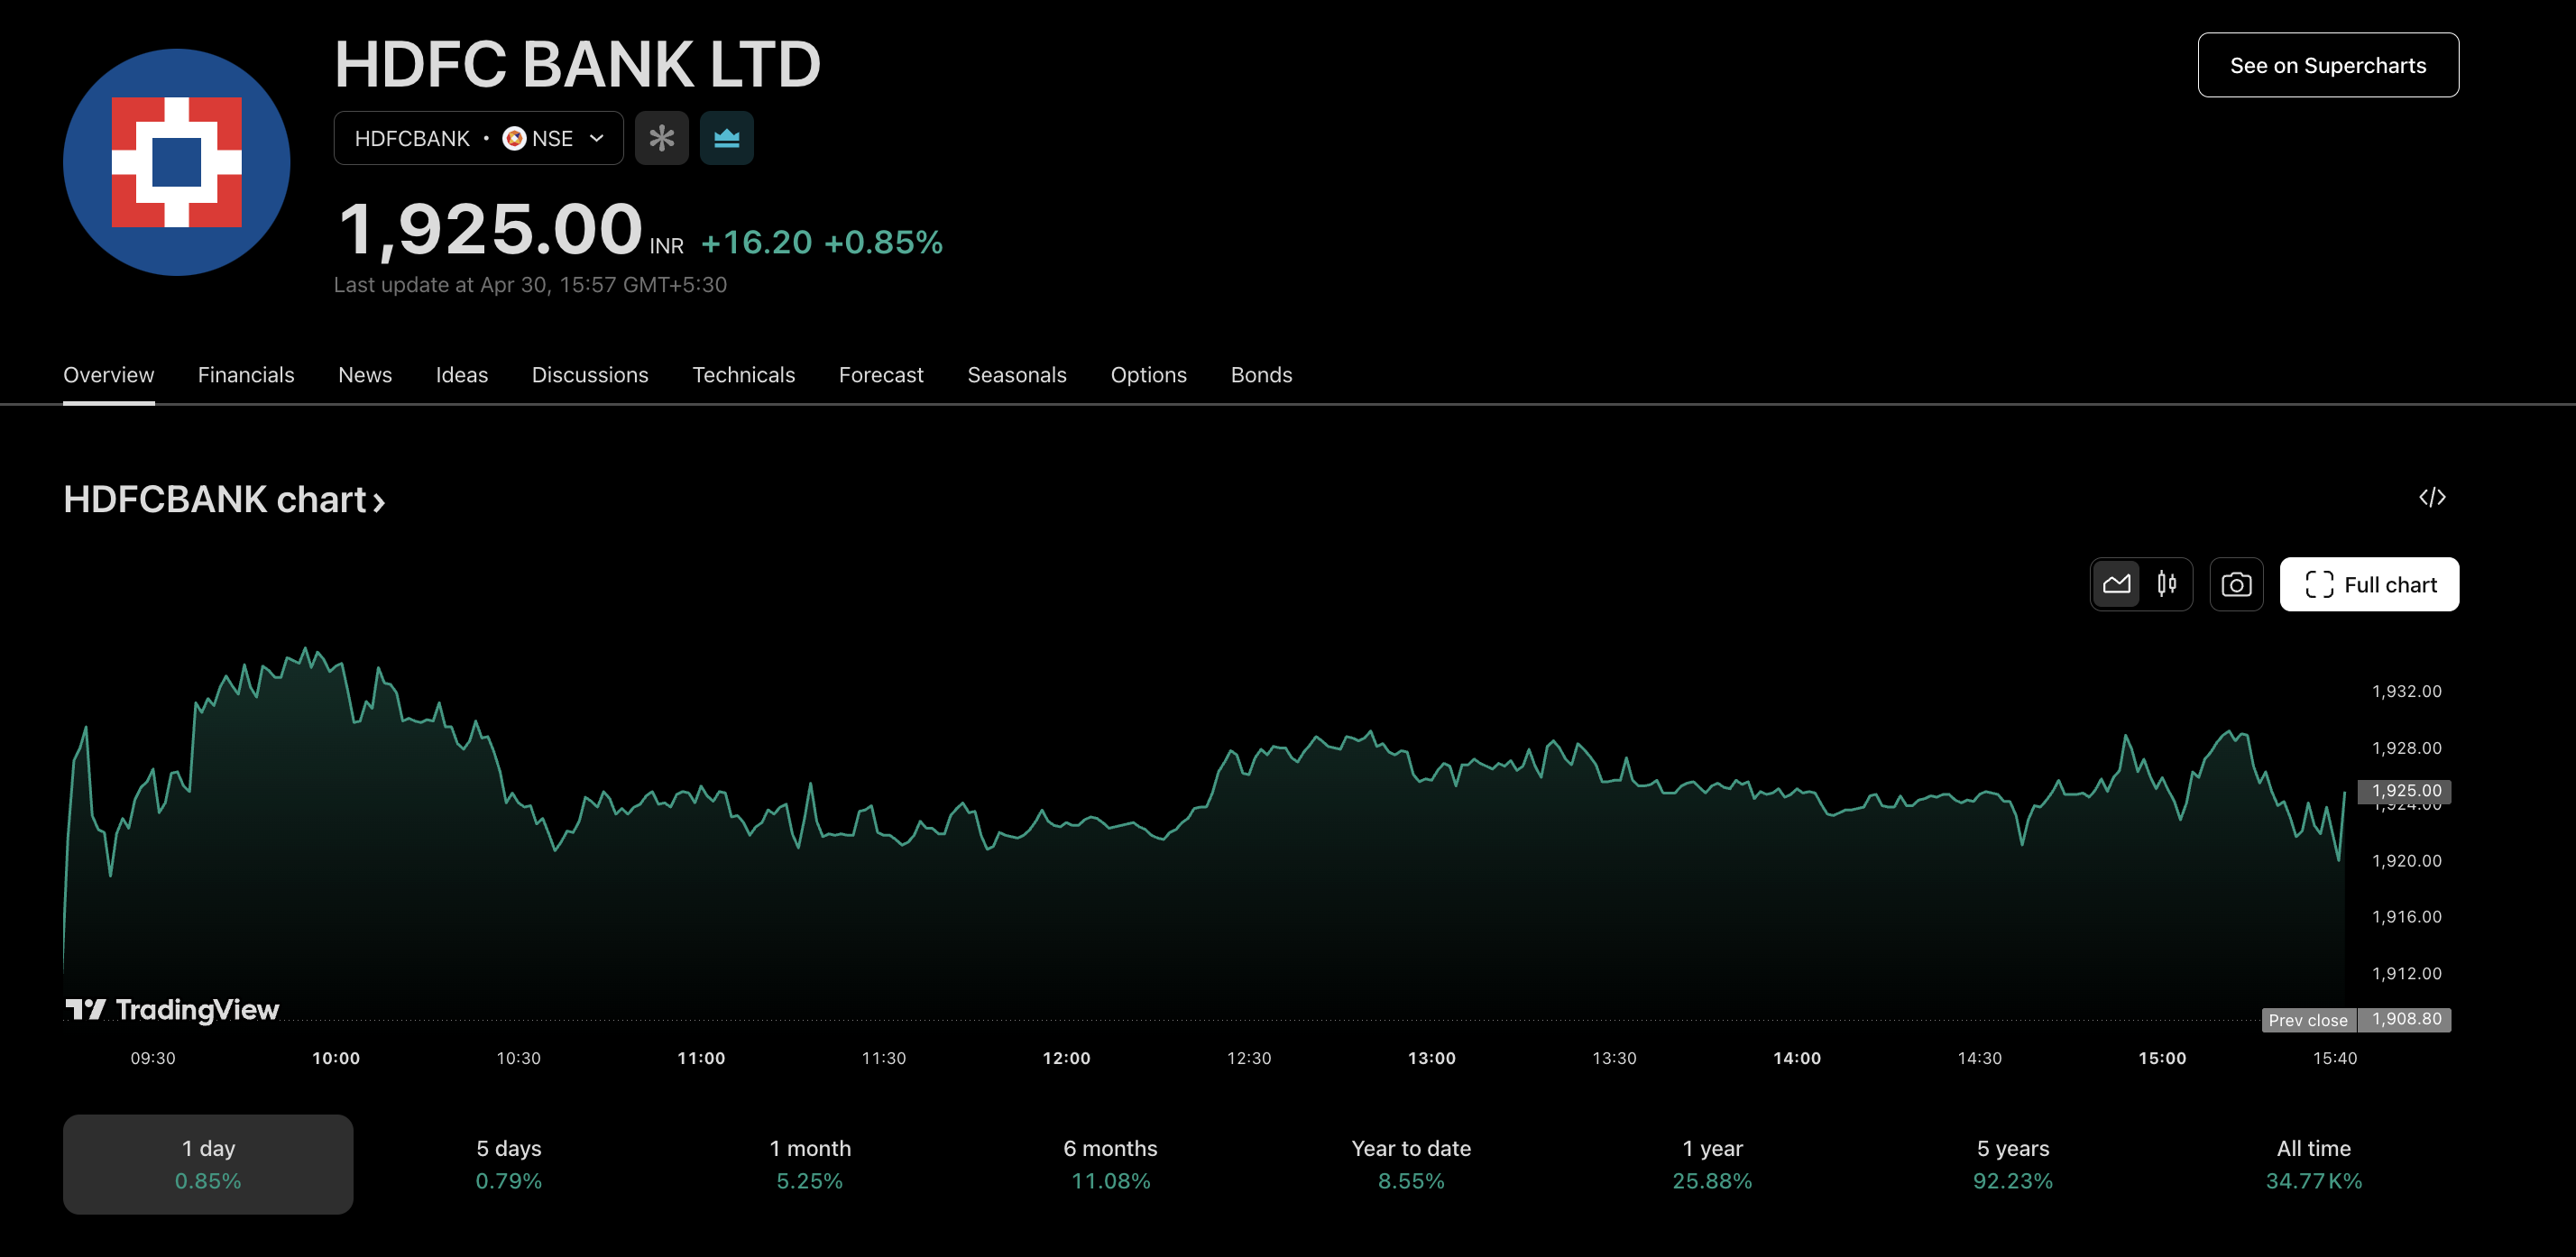2576x1257 pixels.
Task: View the Seasonals tab
Action: [1017, 375]
